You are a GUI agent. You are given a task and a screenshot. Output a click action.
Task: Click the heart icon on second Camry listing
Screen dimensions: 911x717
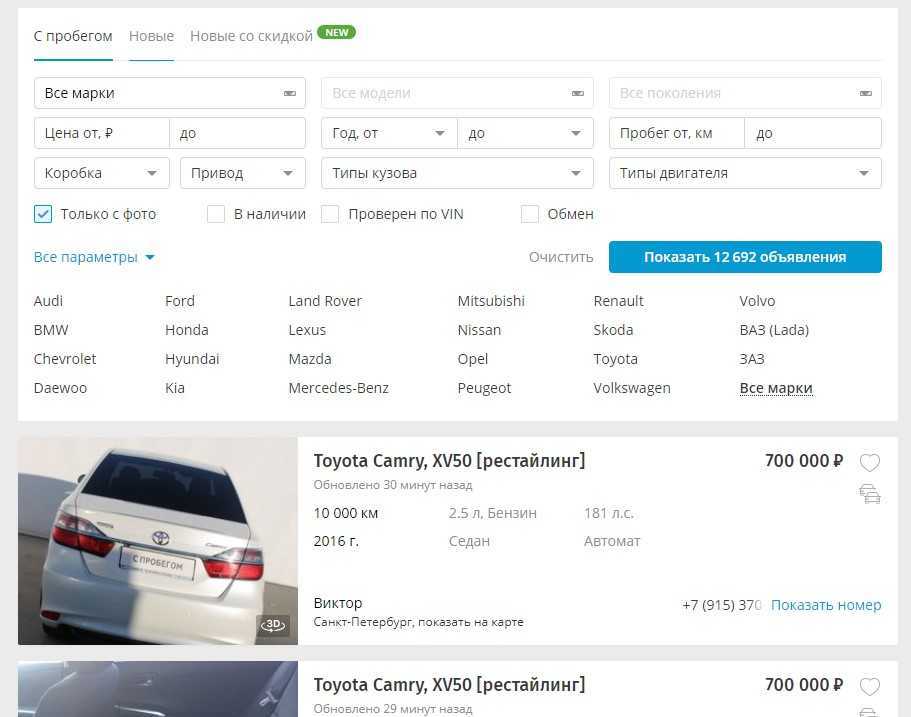(x=870, y=687)
